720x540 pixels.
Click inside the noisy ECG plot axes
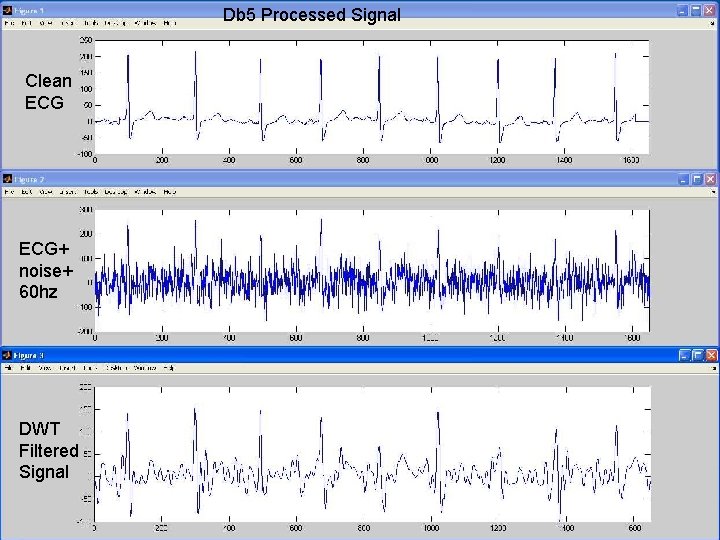372,270
